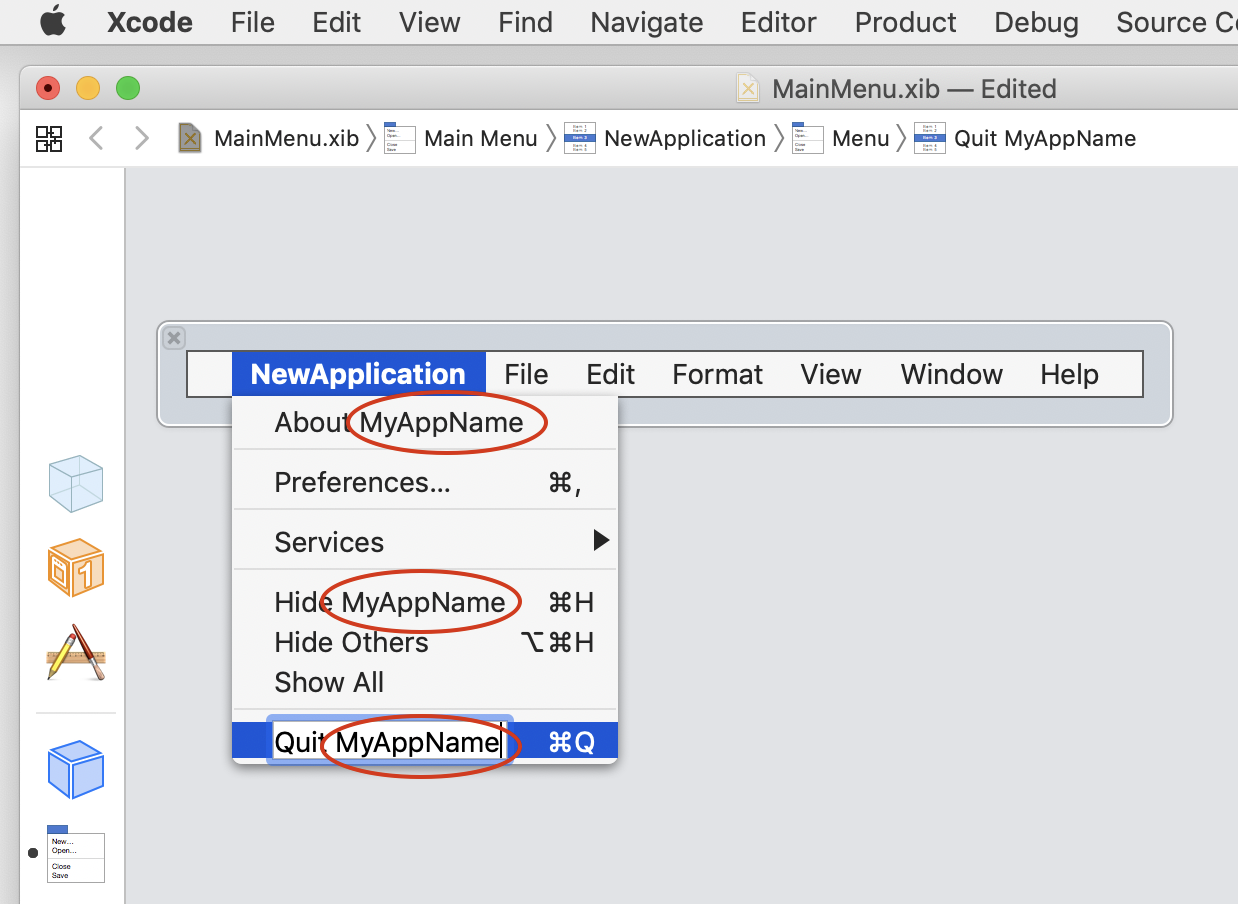Open the Format menu in designed menu bar
1238x904 pixels.
717,374
